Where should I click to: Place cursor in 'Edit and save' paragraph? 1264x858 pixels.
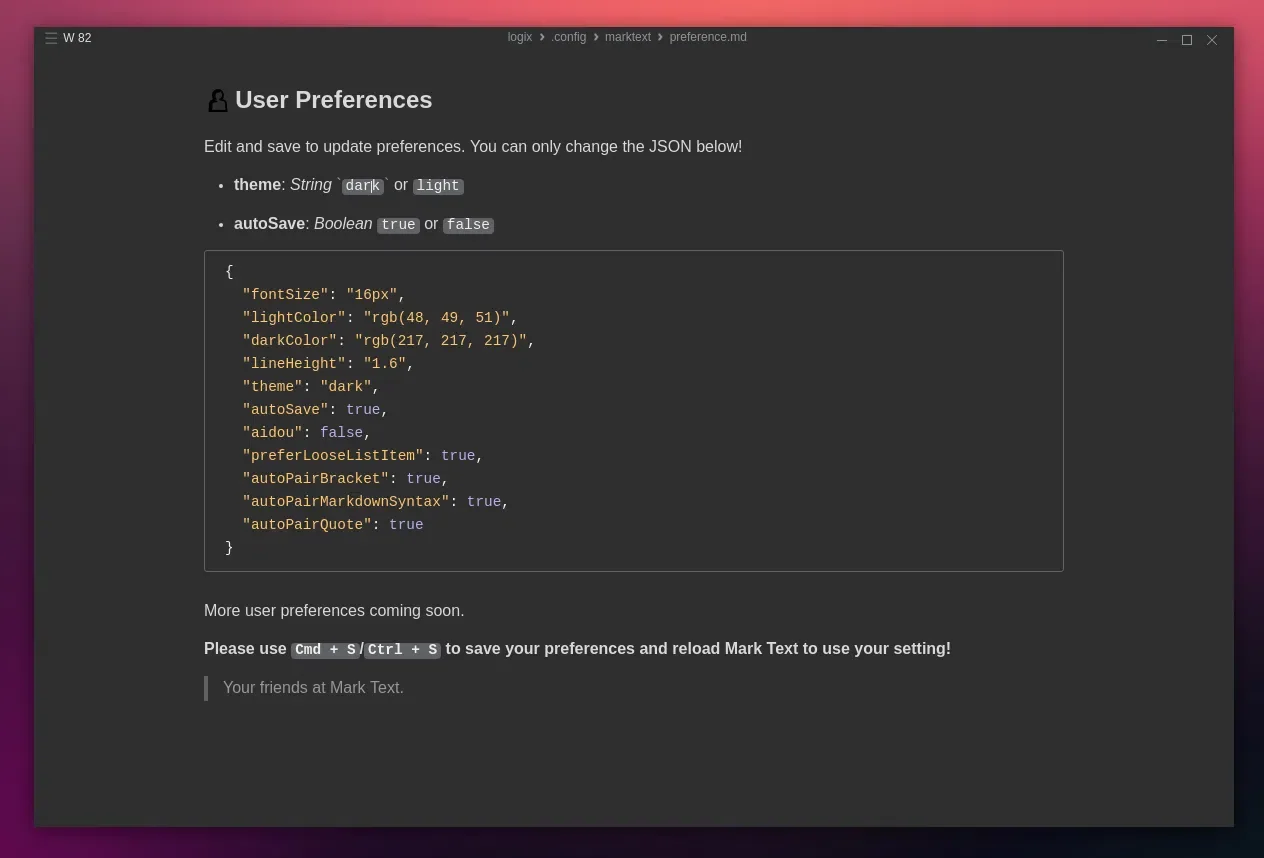tap(473, 147)
